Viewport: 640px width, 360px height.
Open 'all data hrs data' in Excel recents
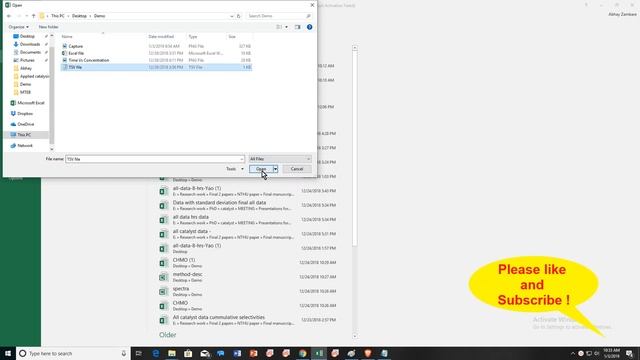tap(247, 220)
